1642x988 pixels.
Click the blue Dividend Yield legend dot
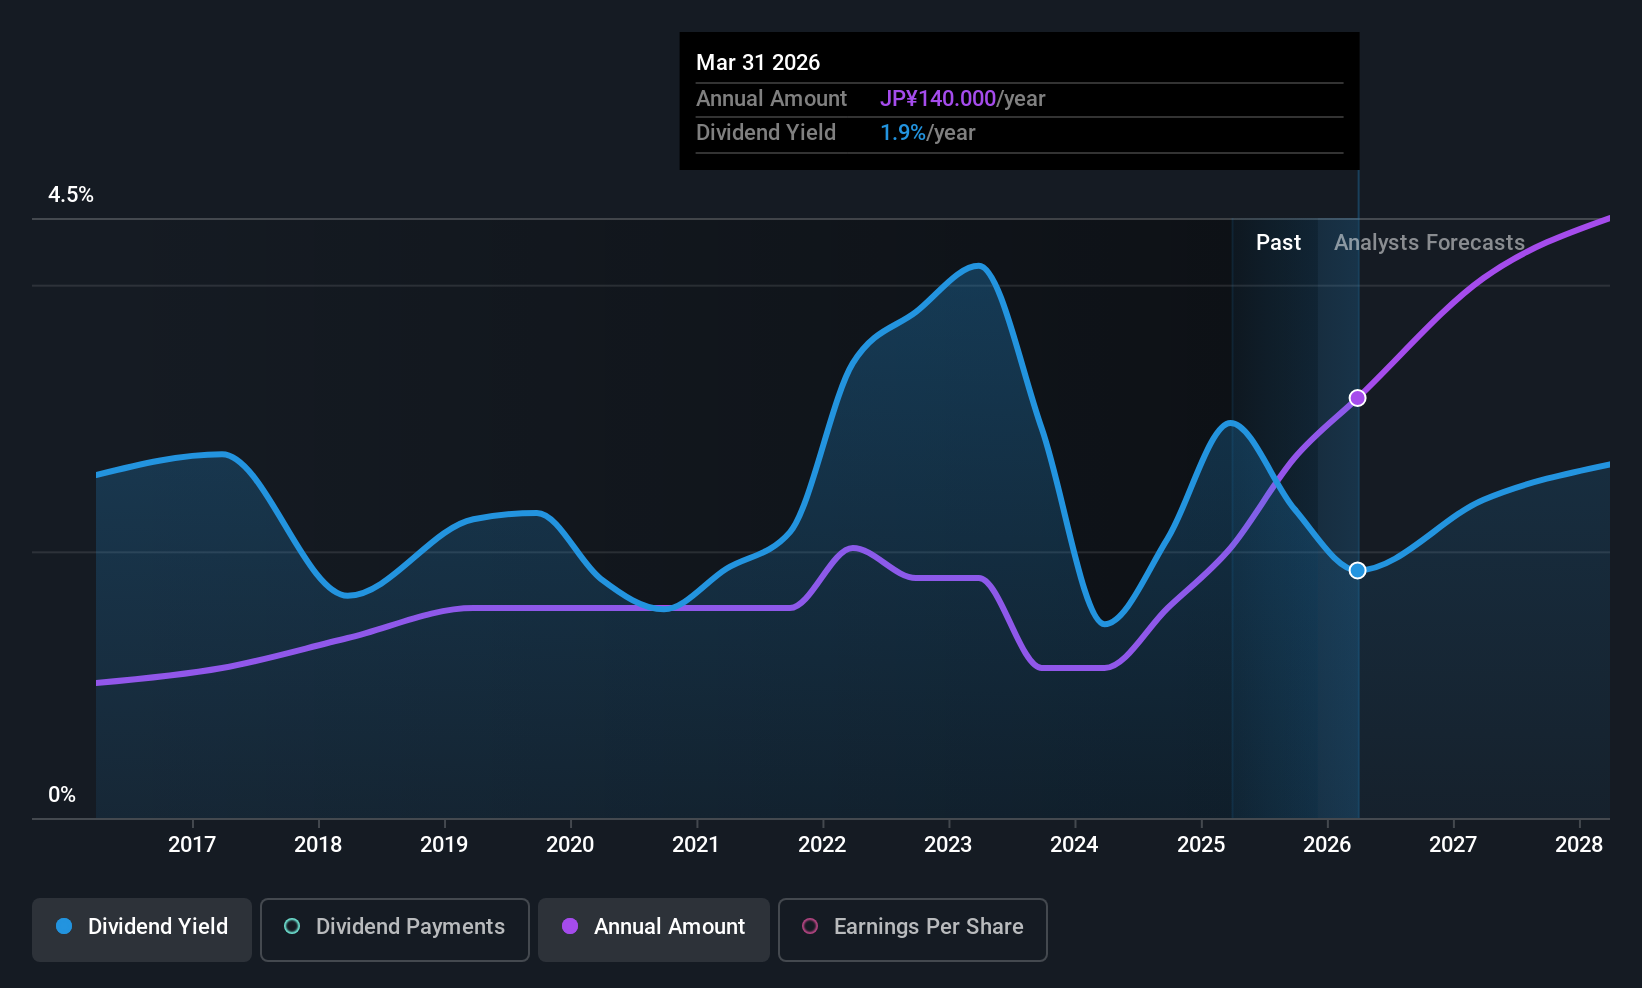(64, 927)
